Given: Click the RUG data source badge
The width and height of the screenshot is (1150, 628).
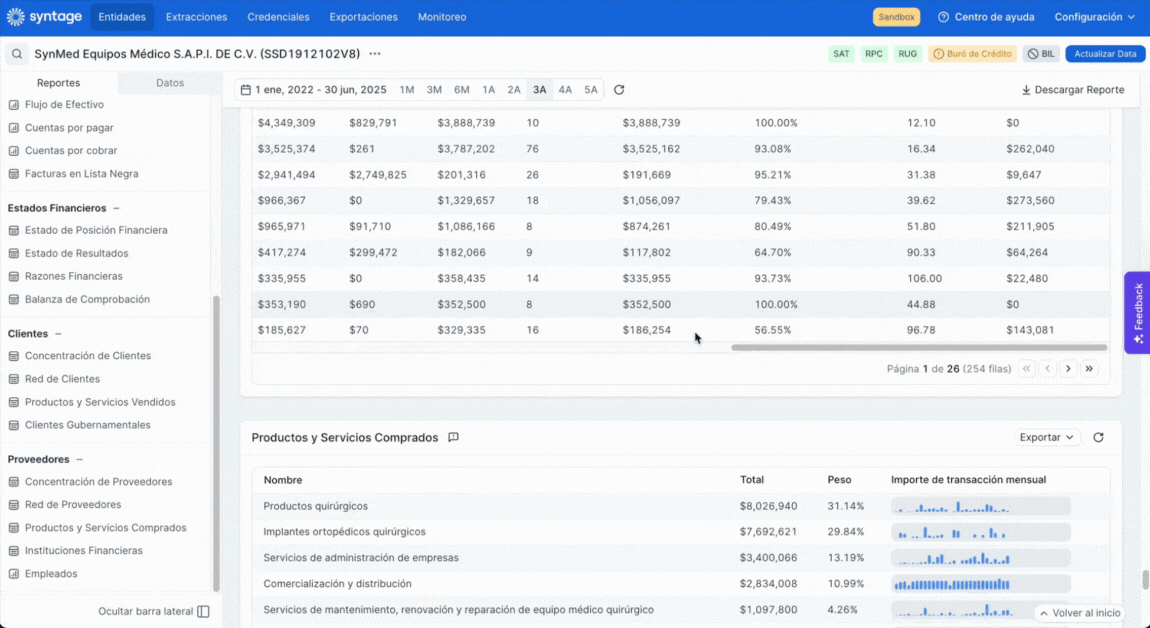Looking at the screenshot, I should (x=907, y=54).
